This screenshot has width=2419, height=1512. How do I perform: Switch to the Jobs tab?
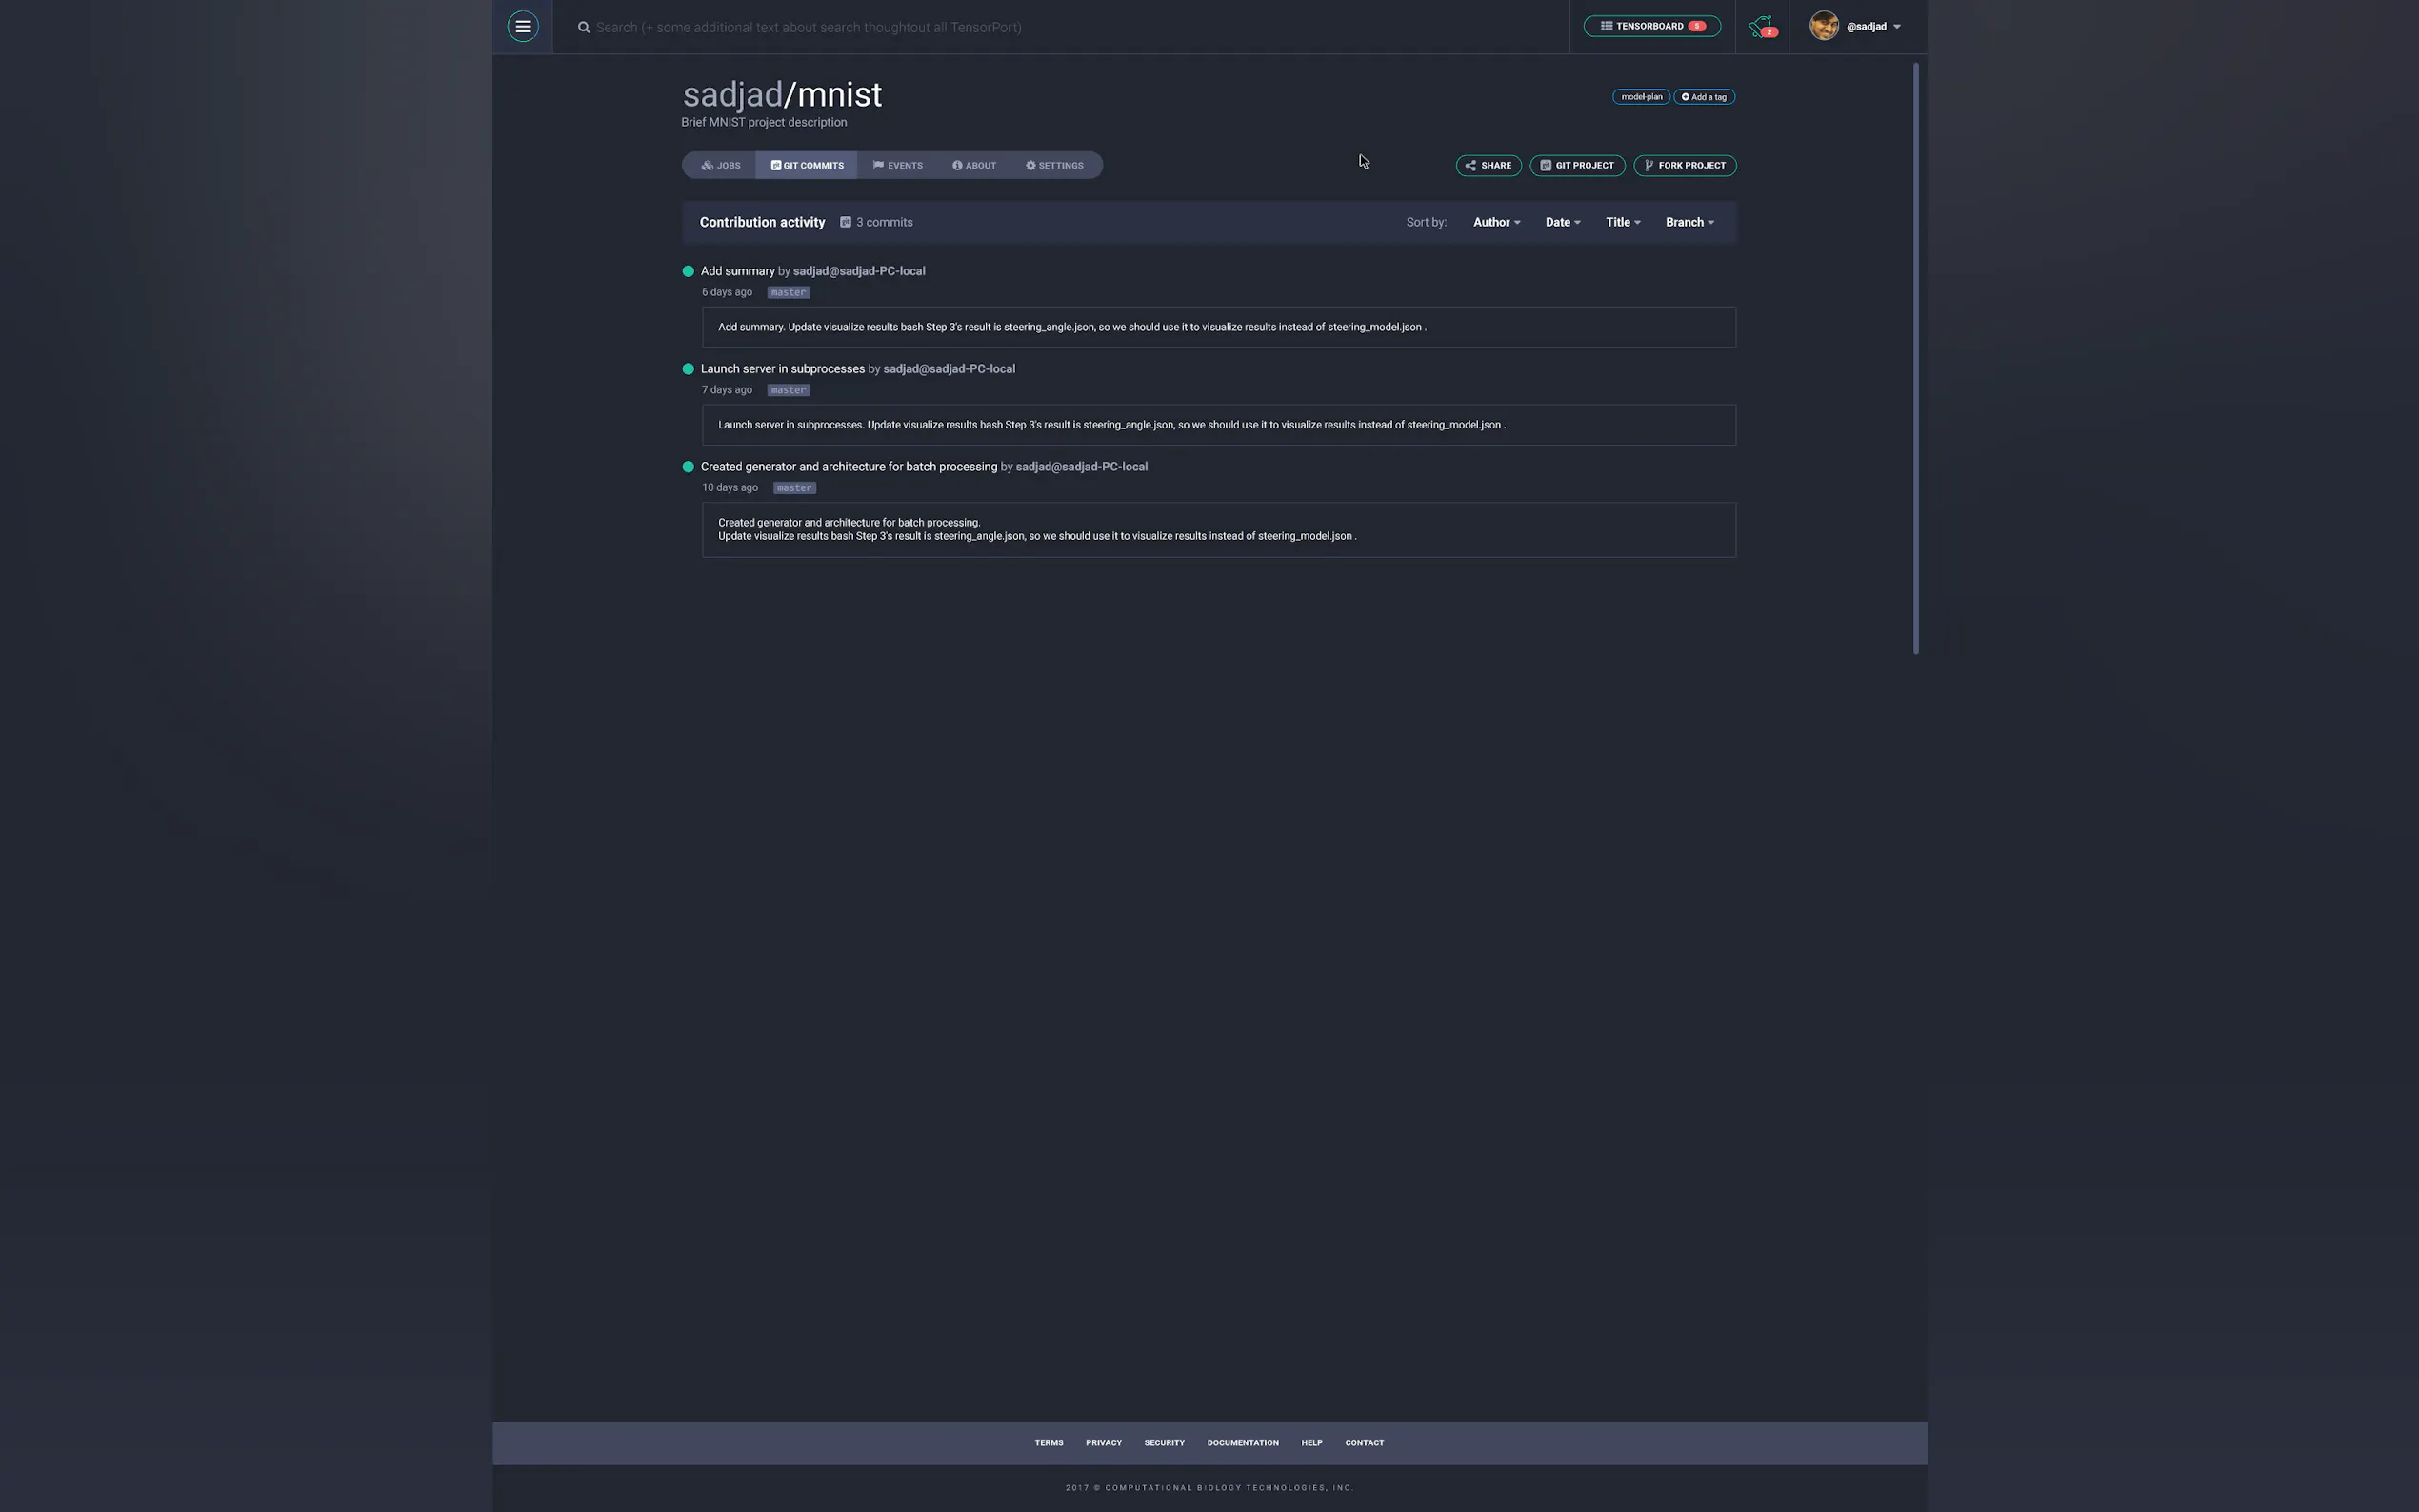click(x=721, y=166)
